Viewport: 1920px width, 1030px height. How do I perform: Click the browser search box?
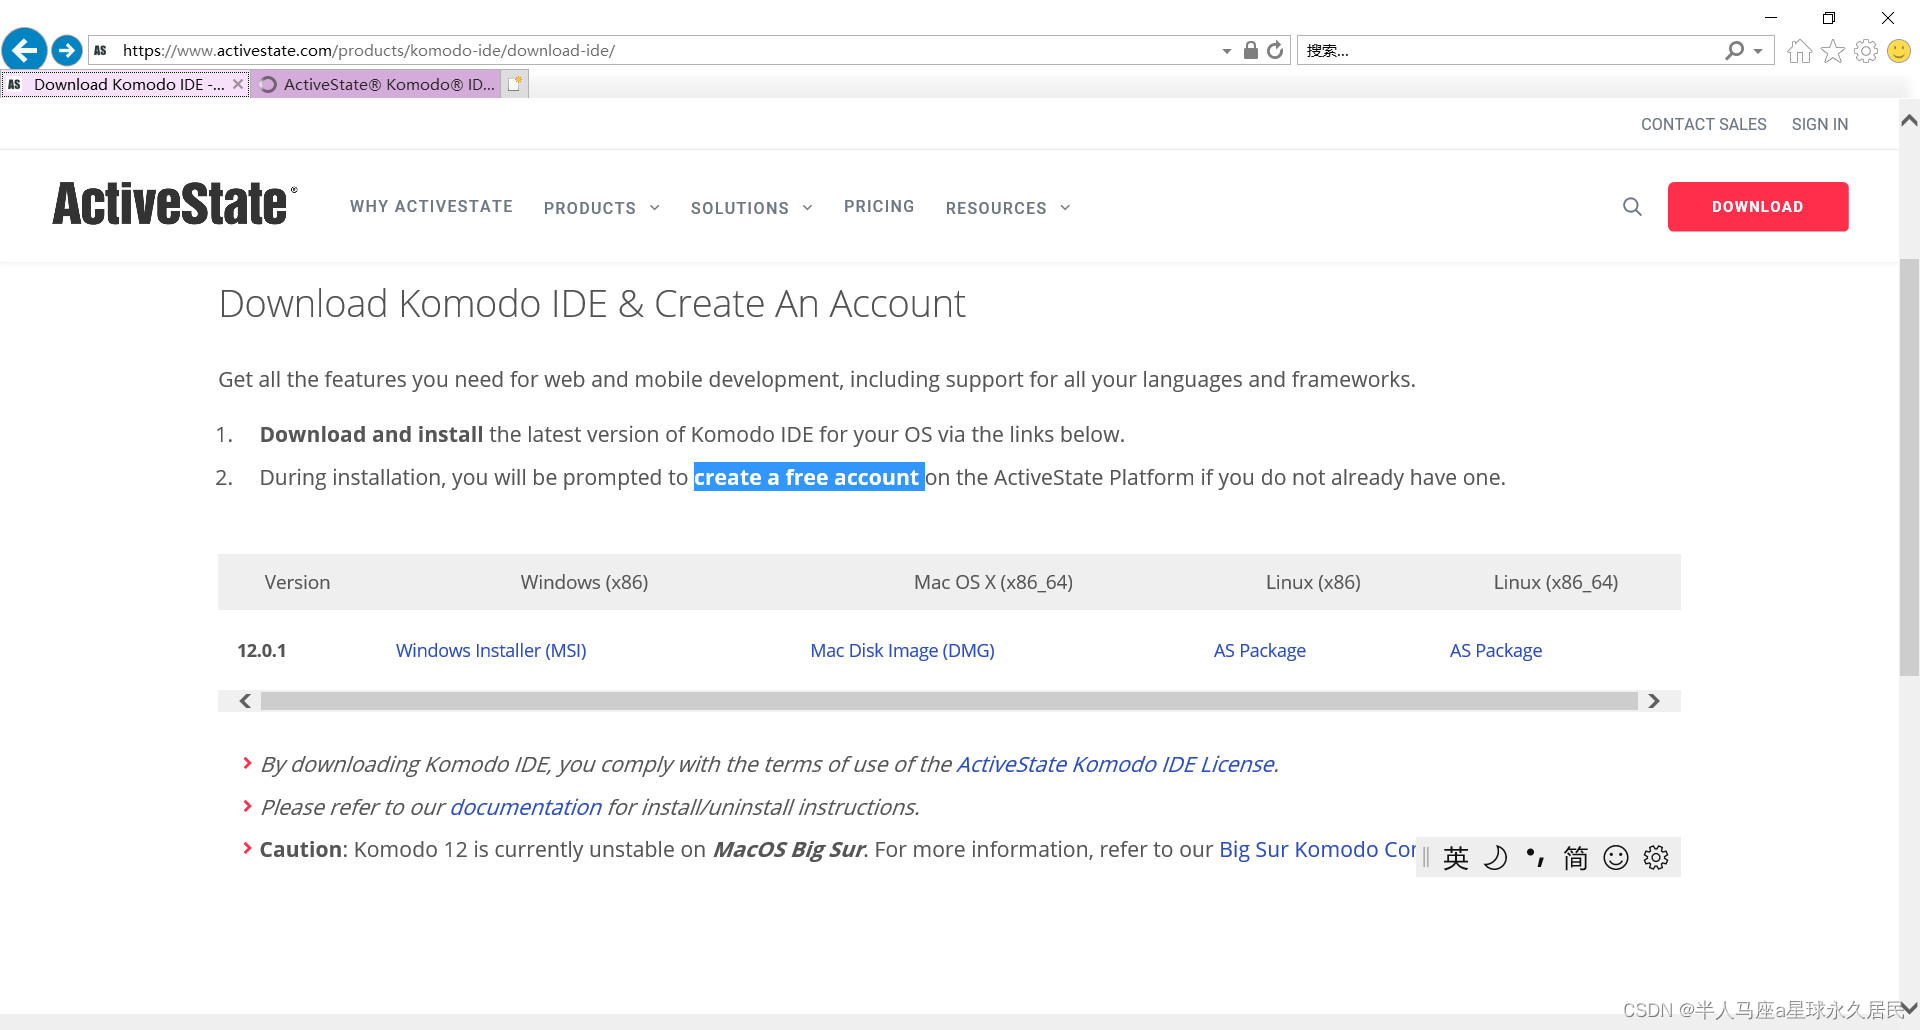[x=1508, y=50]
